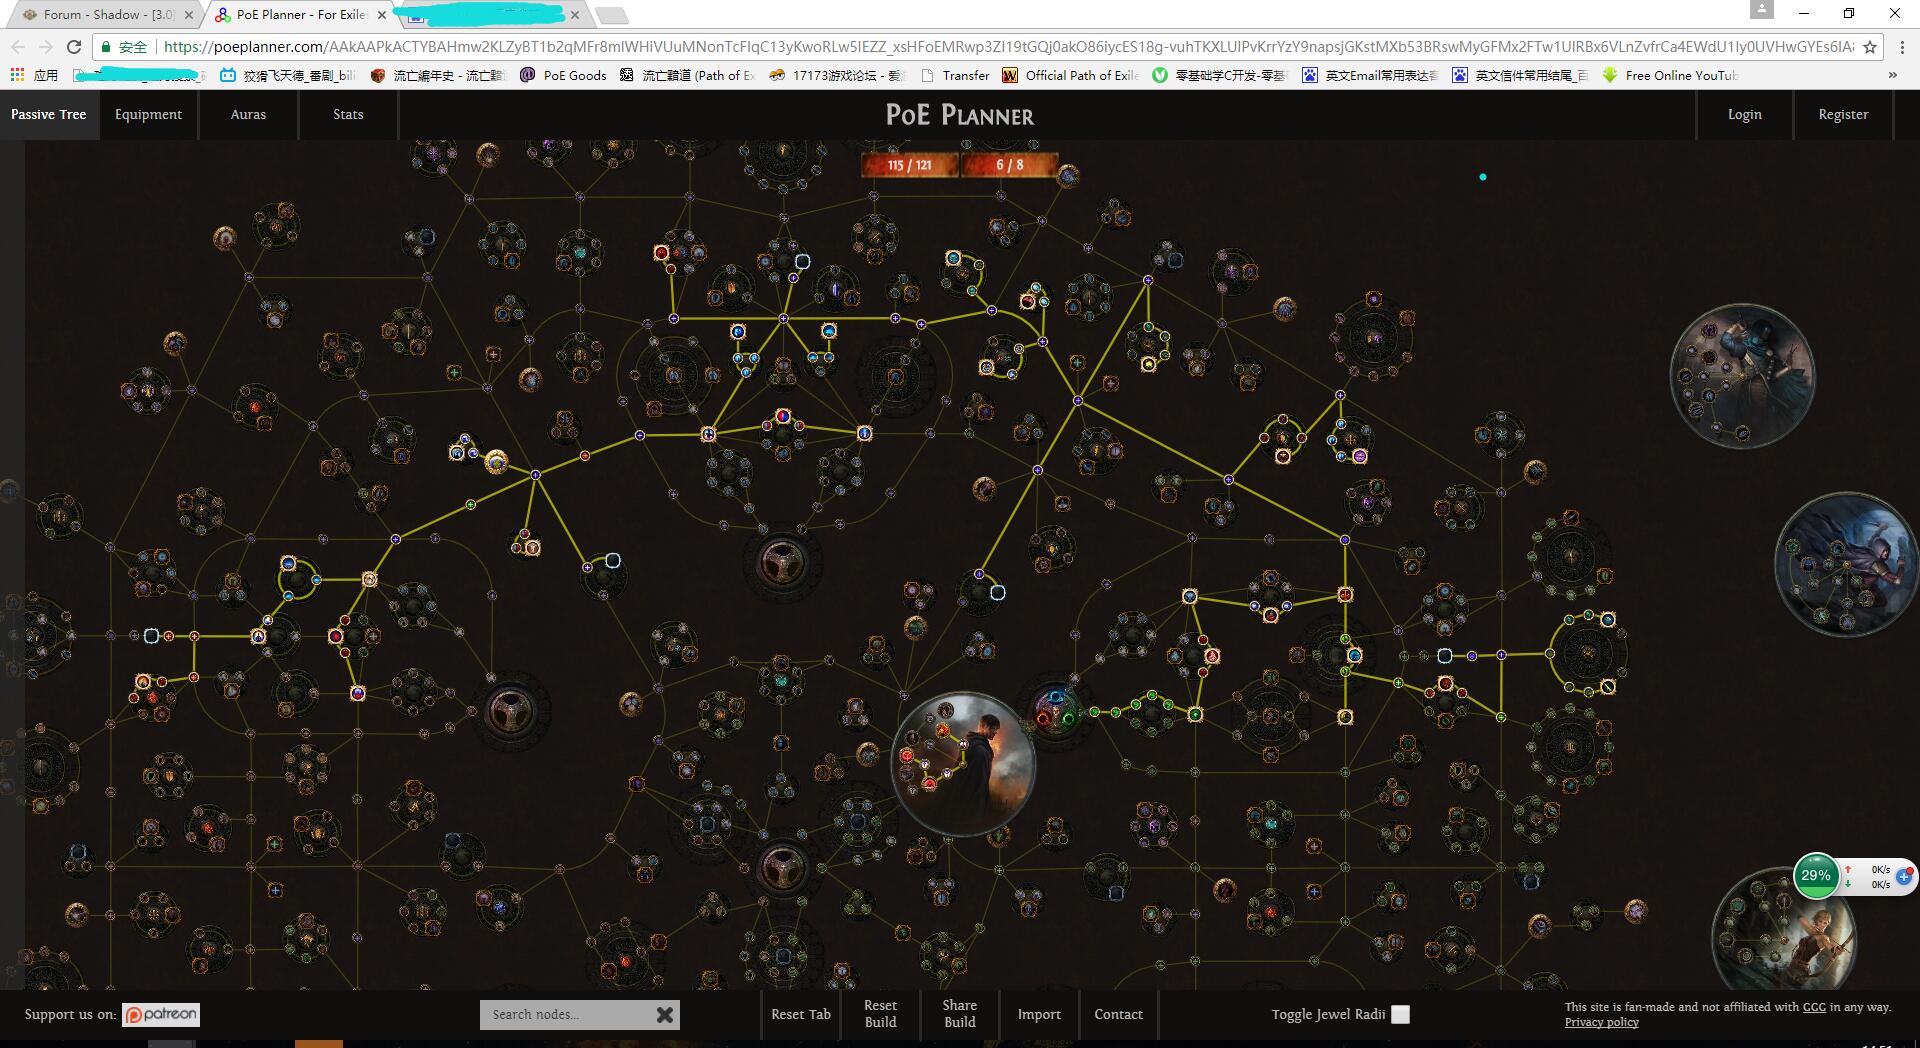This screenshot has height=1048, width=1920.
Task: Click the blue plus on network speed widget
Action: [x=1903, y=876]
